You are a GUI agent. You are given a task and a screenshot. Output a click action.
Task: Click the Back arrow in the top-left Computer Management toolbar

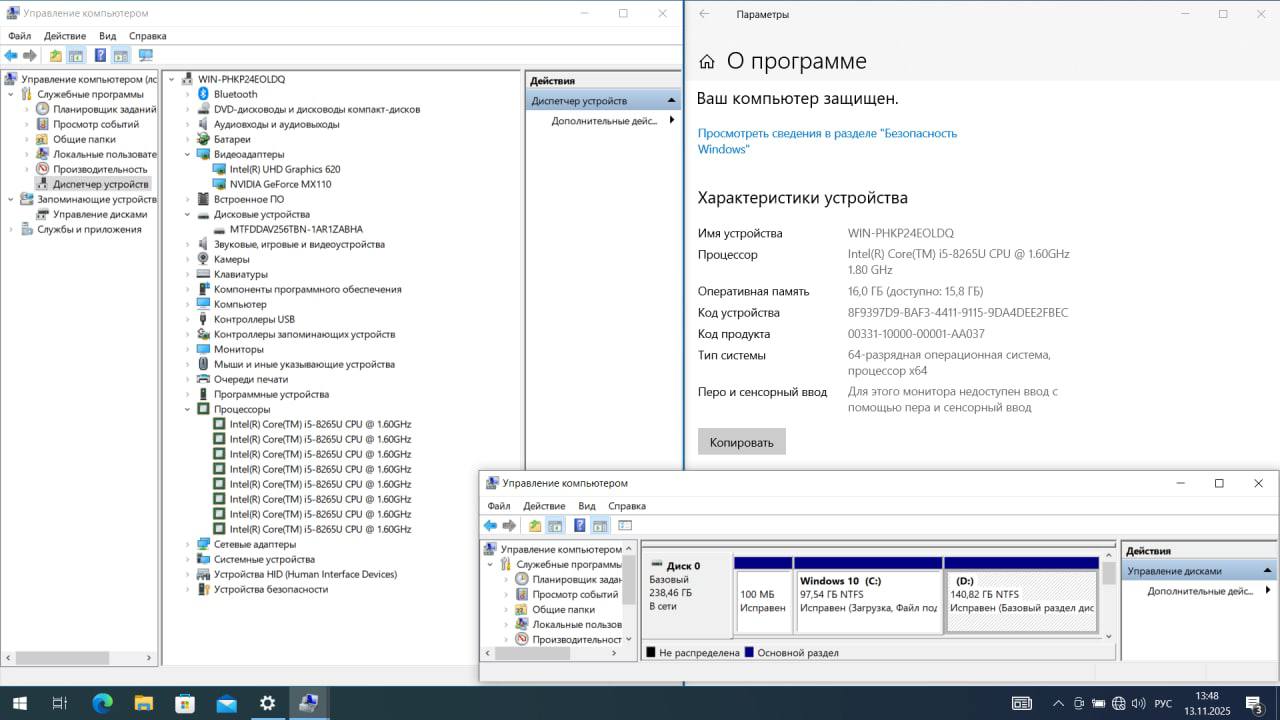[11, 55]
